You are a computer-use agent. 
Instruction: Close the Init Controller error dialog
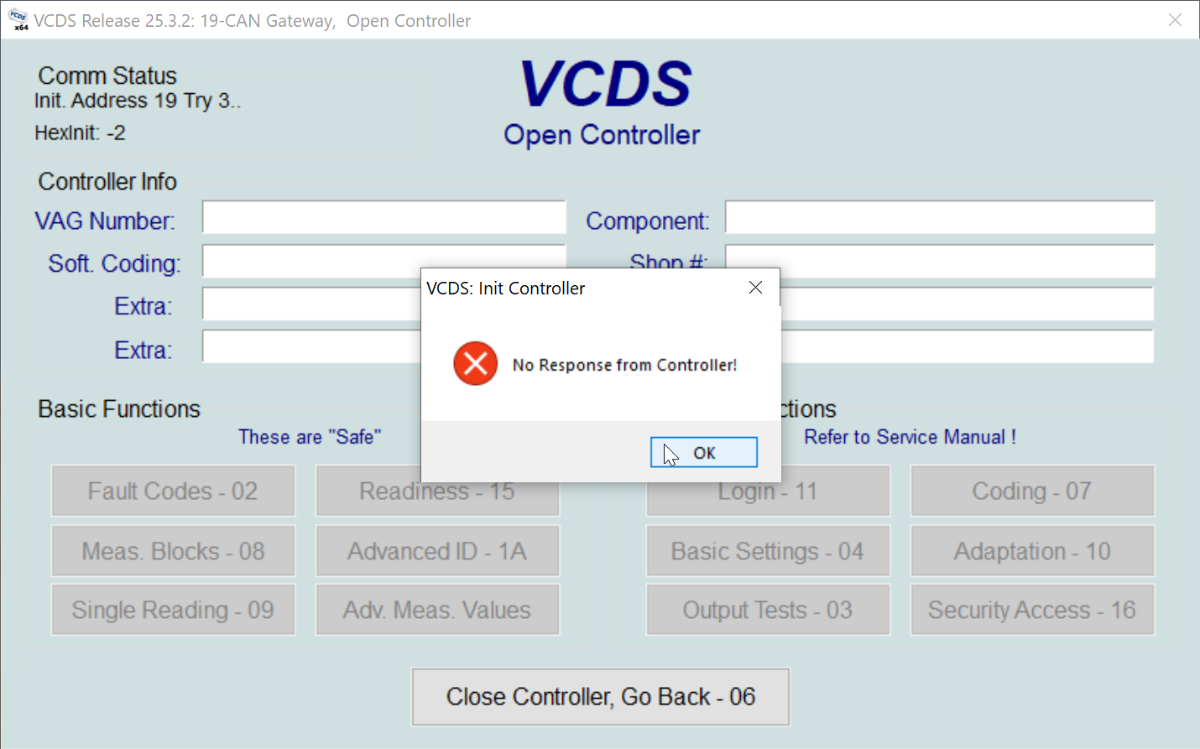click(x=756, y=288)
